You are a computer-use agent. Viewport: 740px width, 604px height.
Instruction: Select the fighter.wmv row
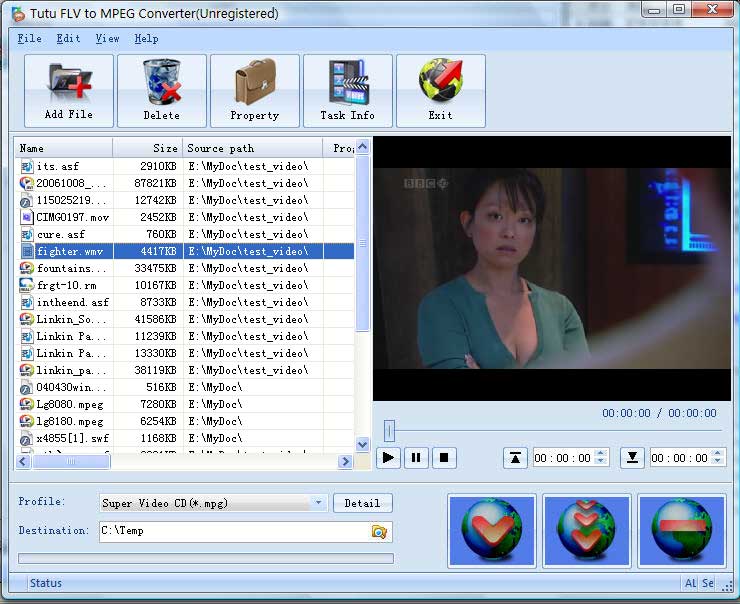pyautogui.click(x=185, y=251)
